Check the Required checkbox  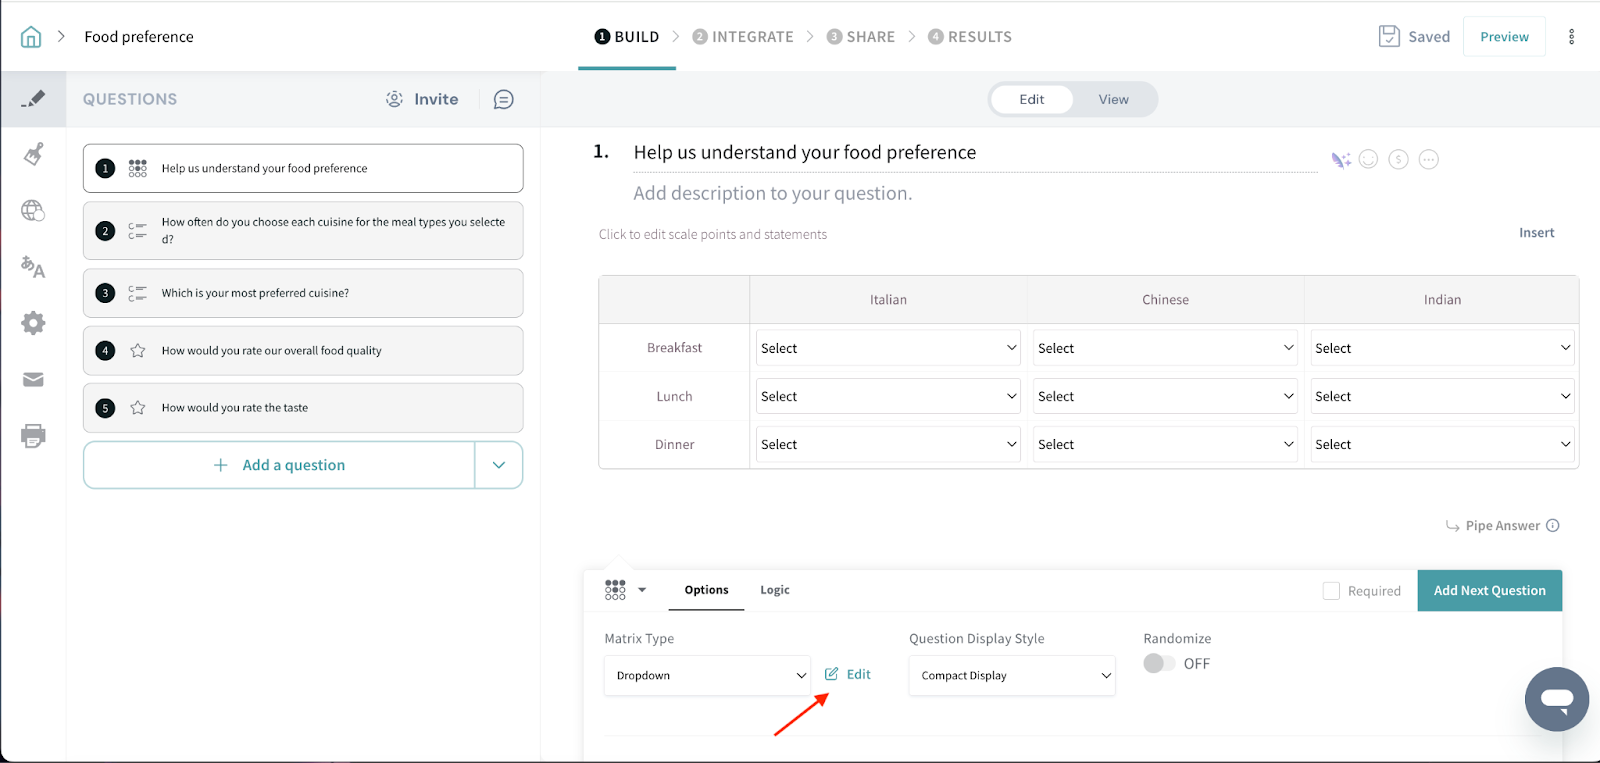(x=1331, y=591)
